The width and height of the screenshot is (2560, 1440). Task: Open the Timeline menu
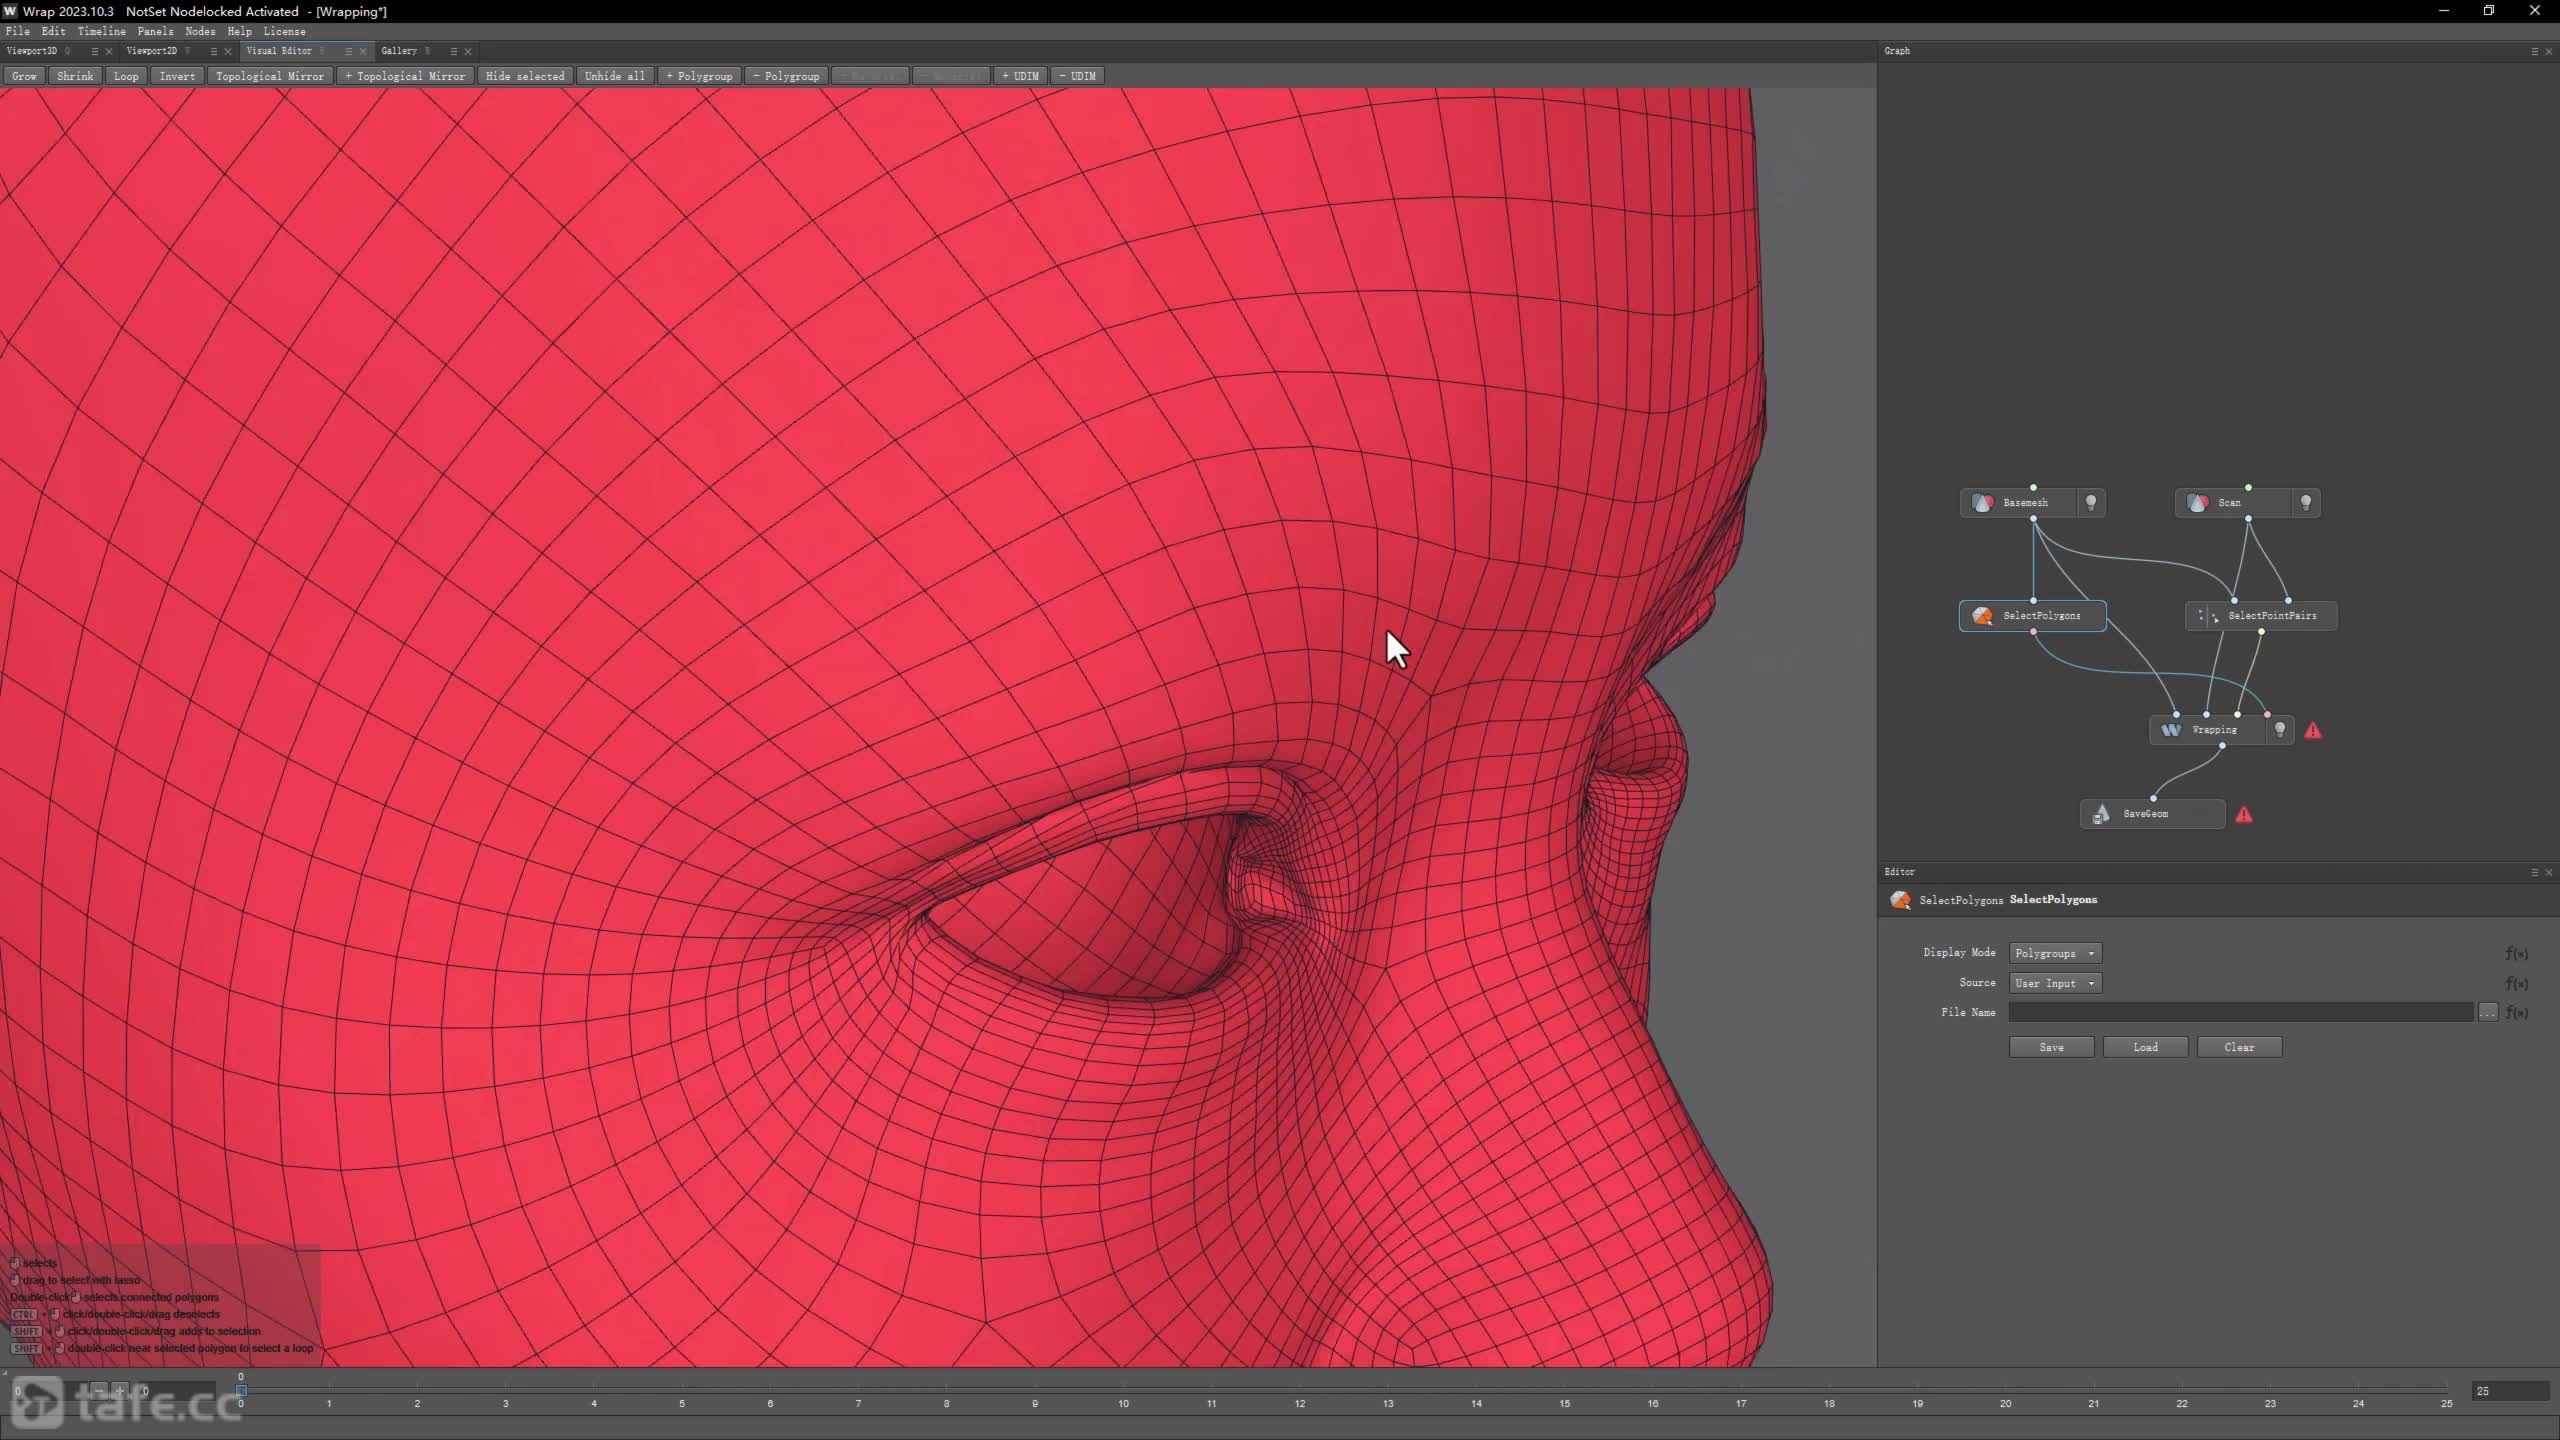102,31
